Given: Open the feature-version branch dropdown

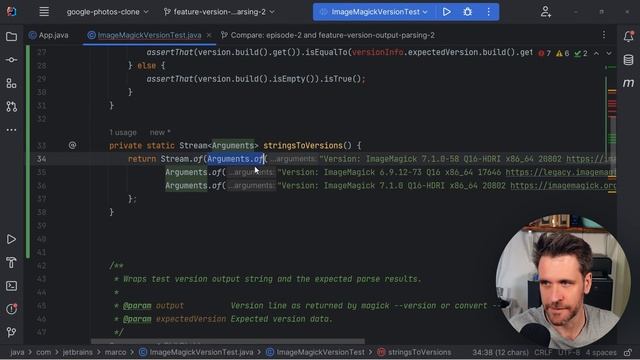Looking at the screenshot, I should coord(219,12).
